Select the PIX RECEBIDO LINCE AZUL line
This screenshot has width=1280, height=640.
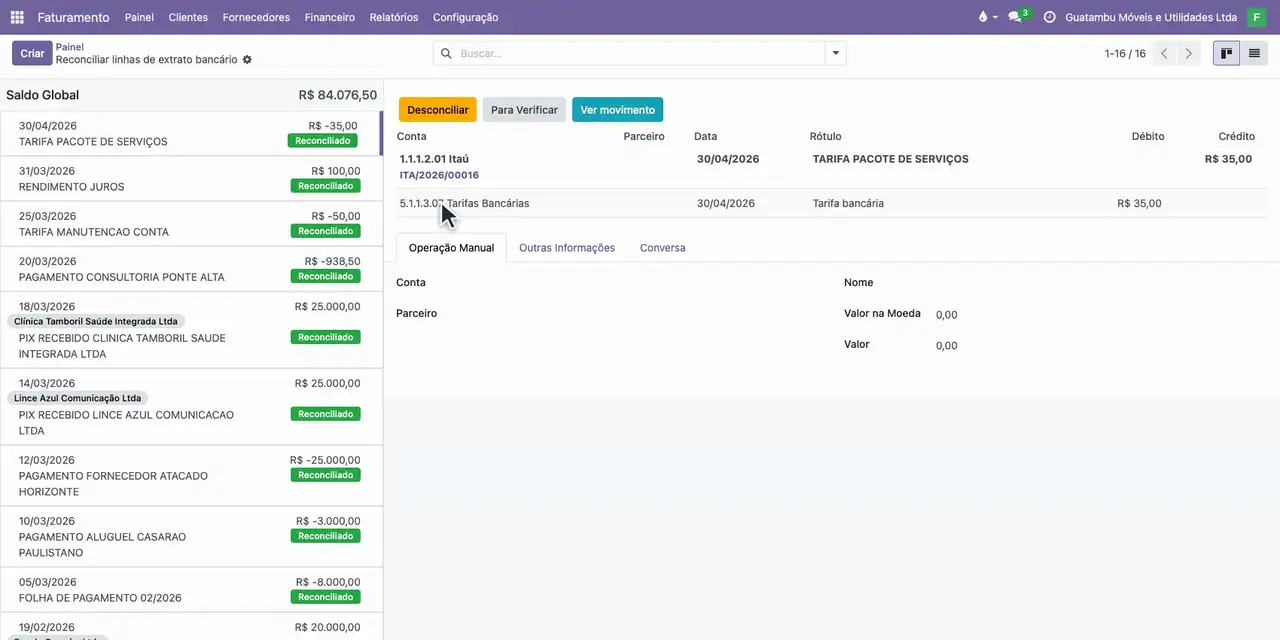point(191,407)
